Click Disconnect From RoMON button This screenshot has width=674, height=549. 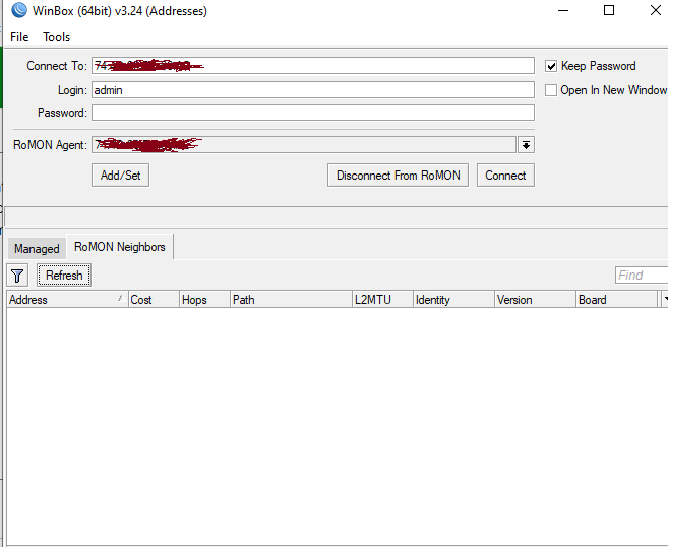point(398,175)
